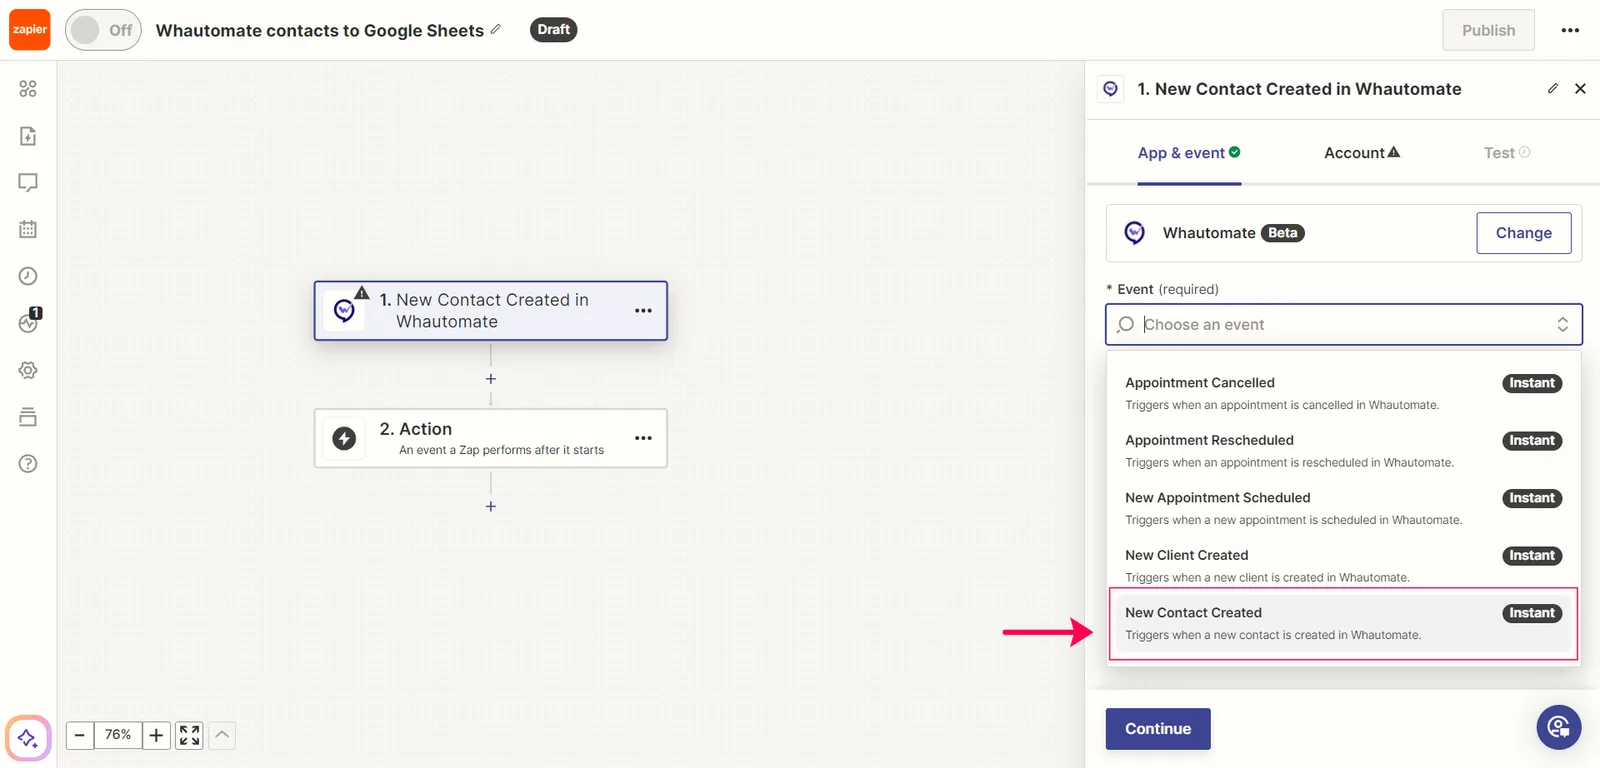This screenshot has height=768, width=1600.
Task: Open the top-right more options menu
Action: 1570,30
